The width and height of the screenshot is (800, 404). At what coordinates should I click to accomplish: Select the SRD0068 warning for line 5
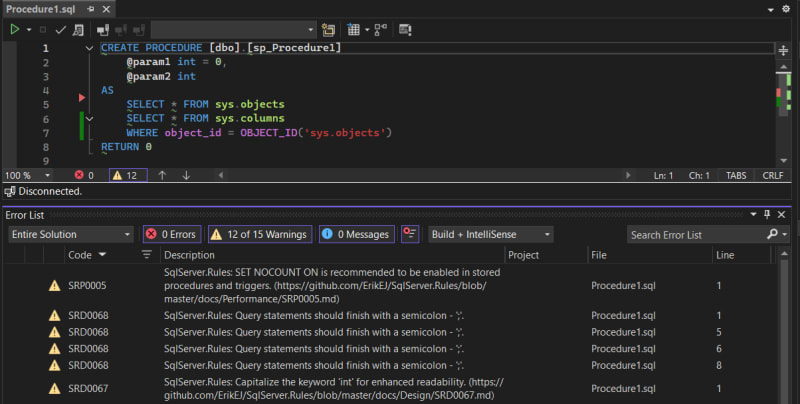(392, 333)
